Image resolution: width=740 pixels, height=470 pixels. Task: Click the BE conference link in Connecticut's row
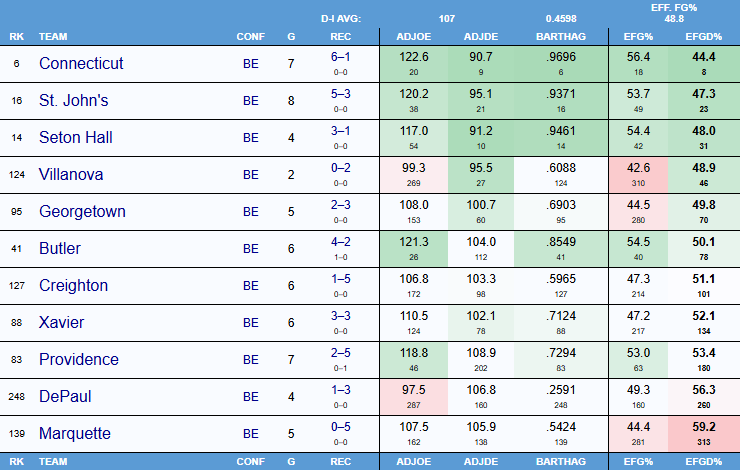pos(251,64)
